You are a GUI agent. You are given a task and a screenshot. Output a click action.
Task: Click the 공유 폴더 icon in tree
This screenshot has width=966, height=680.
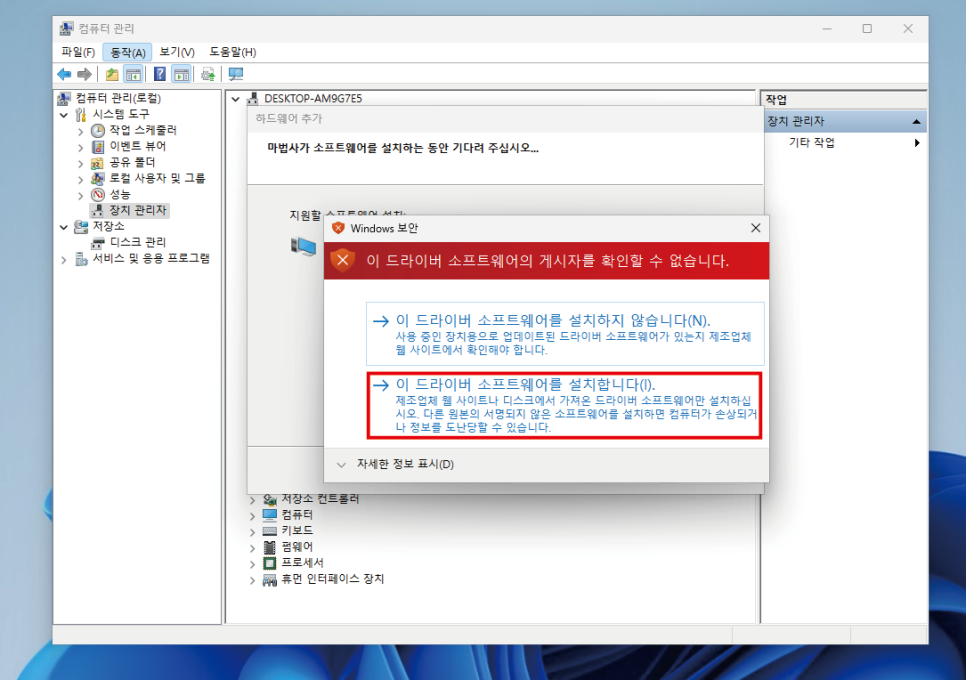(97, 163)
